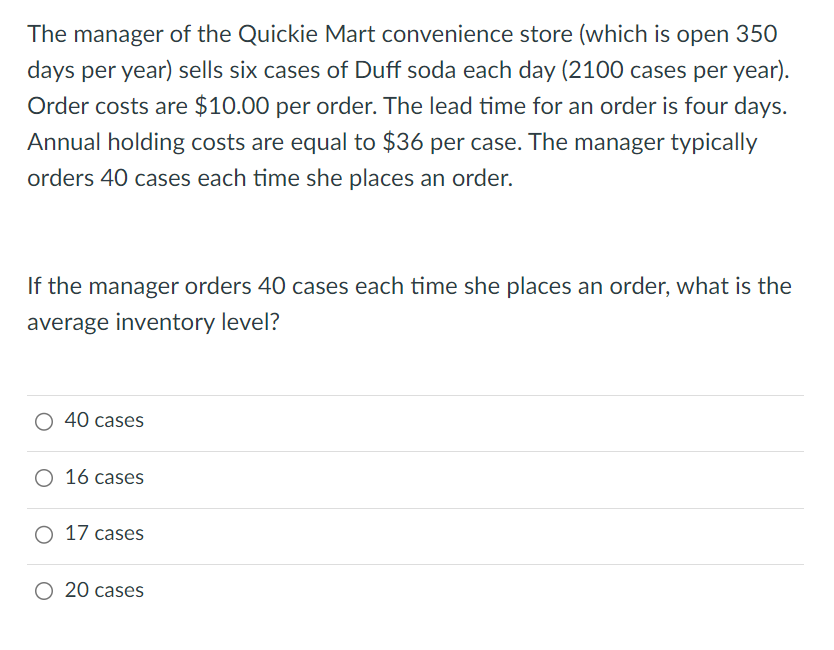Image resolution: width=834 pixels, height=650 pixels.
Task: Pick the 17 cases radio button
Action: point(45,535)
